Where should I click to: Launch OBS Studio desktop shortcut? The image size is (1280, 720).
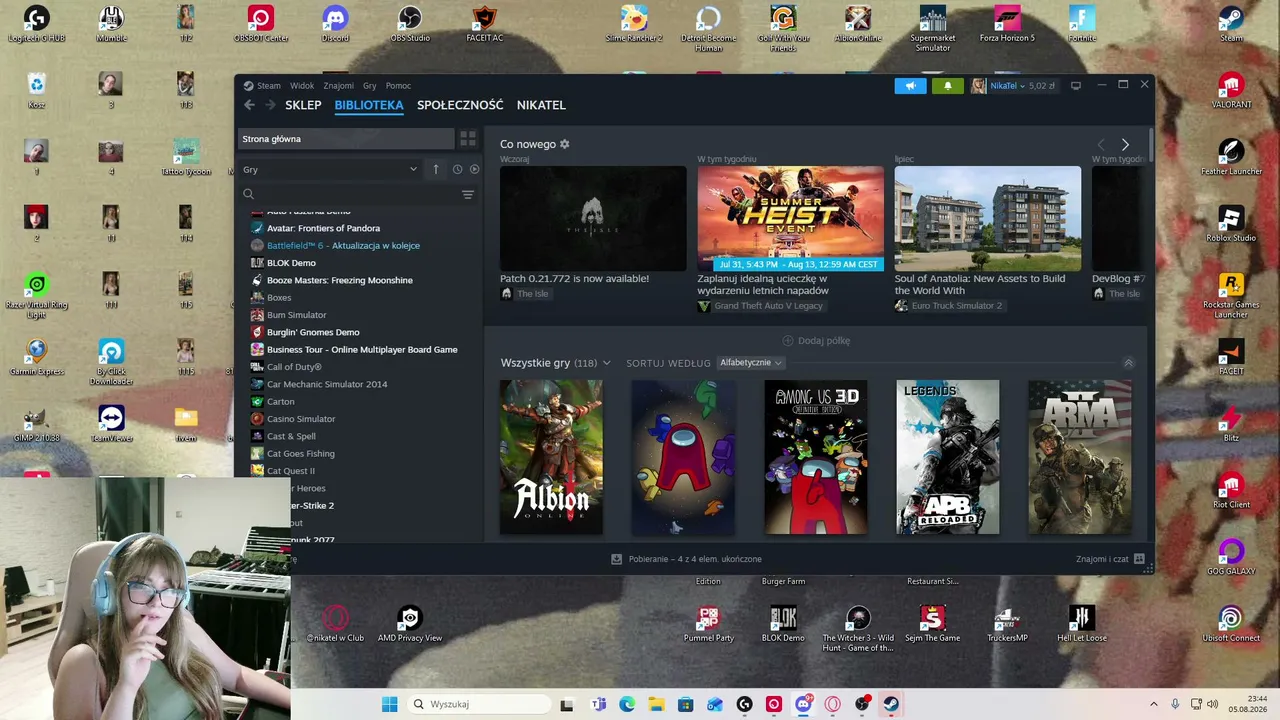click(410, 24)
